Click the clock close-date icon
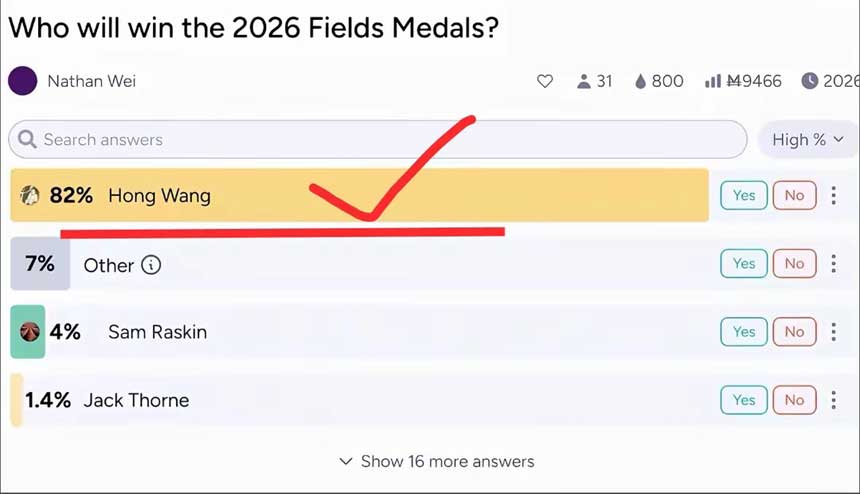 810,81
